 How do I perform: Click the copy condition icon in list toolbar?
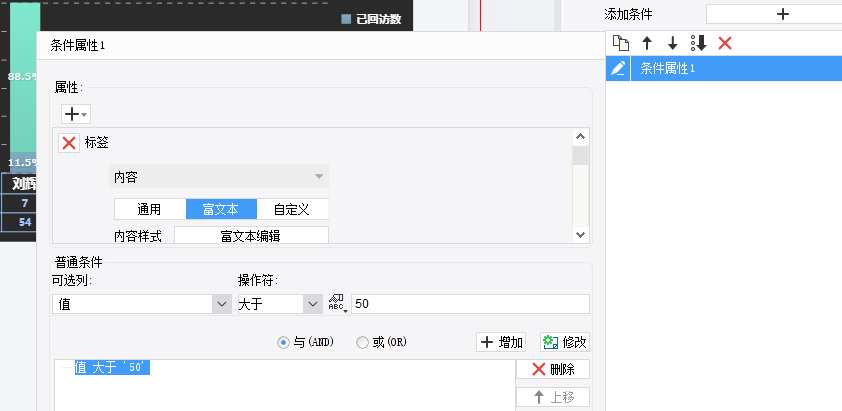621,43
